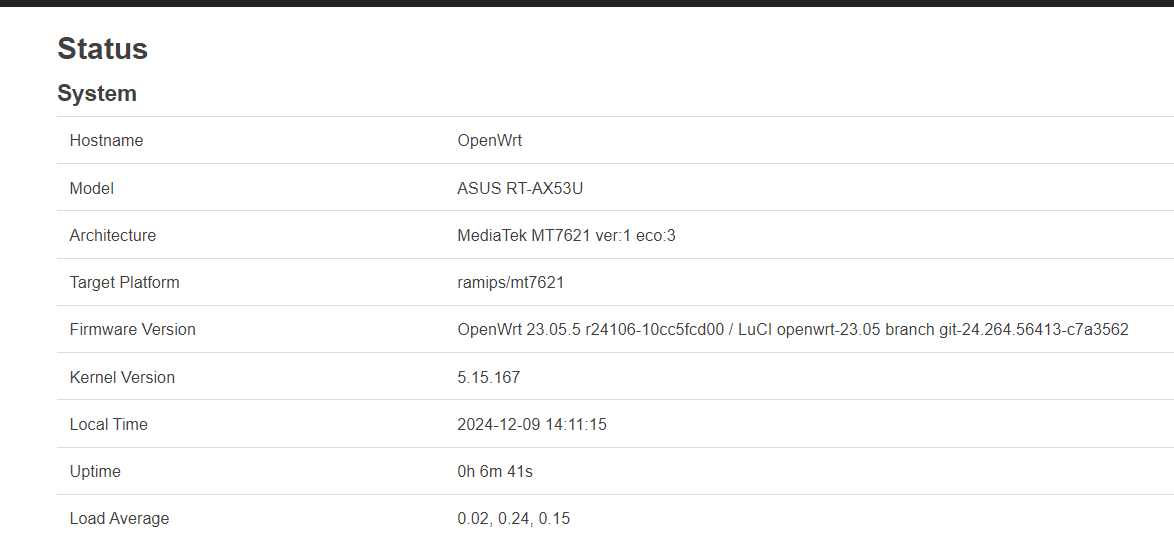Select the Local Time label
The height and width of the screenshot is (548, 1174).
tap(109, 424)
